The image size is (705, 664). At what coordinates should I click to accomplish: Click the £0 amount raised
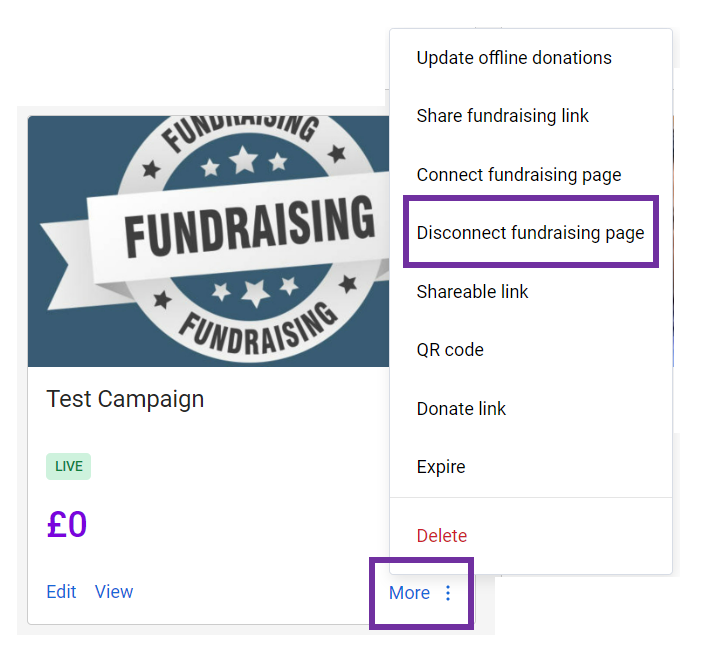pos(67,525)
